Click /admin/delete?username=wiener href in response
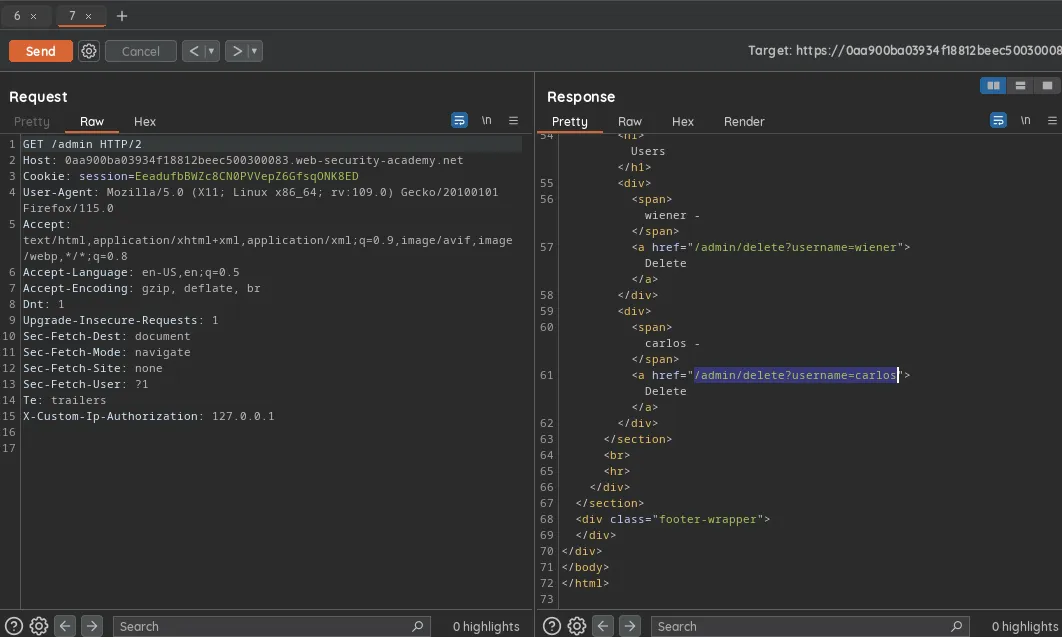This screenshot has width=1062, height=637. coord(796,247)
